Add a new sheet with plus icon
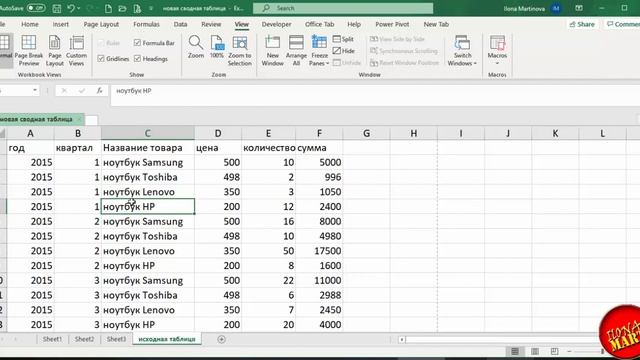The width and height of the screenshot is (640, 360). point(221,339)
